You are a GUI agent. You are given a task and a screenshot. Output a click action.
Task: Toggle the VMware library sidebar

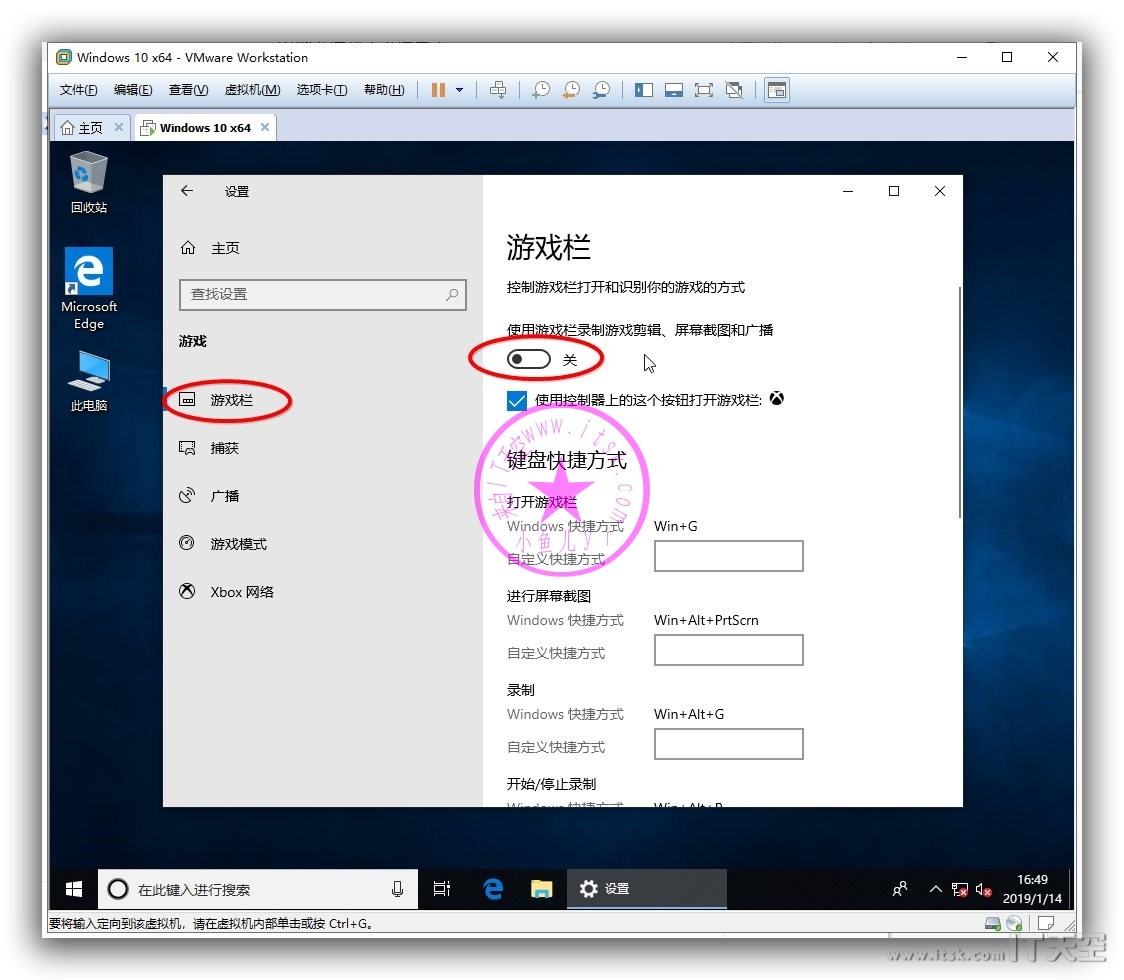644,90
